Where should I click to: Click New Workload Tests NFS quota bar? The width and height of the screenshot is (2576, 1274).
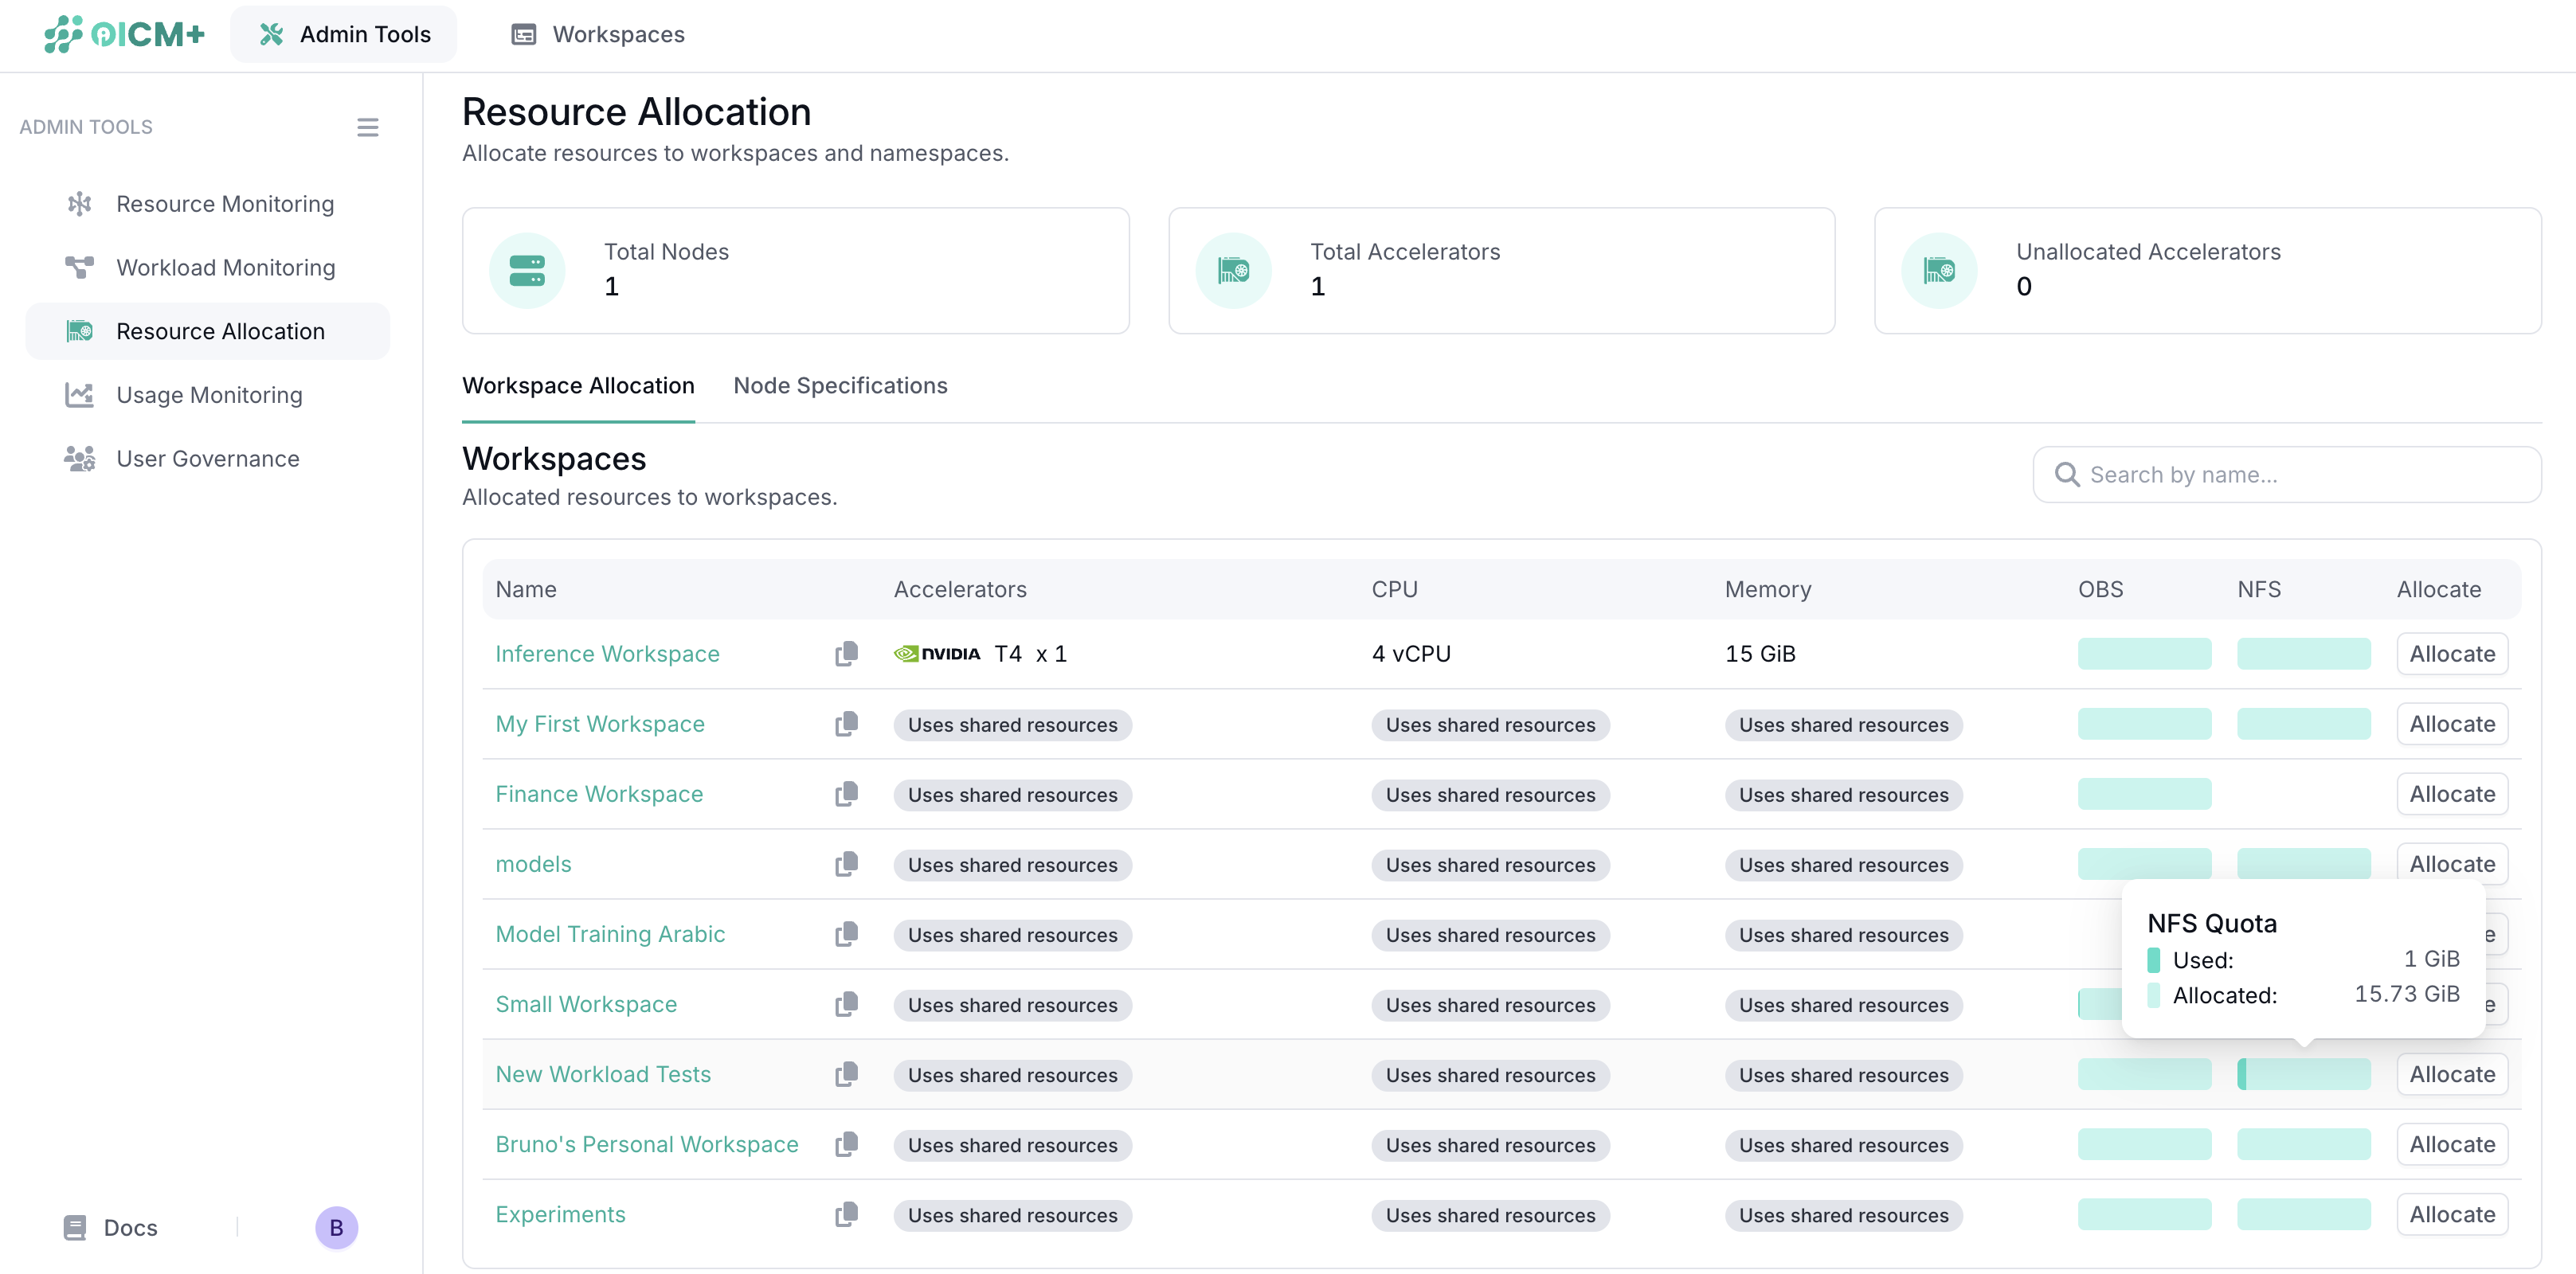(2303, 1074)
